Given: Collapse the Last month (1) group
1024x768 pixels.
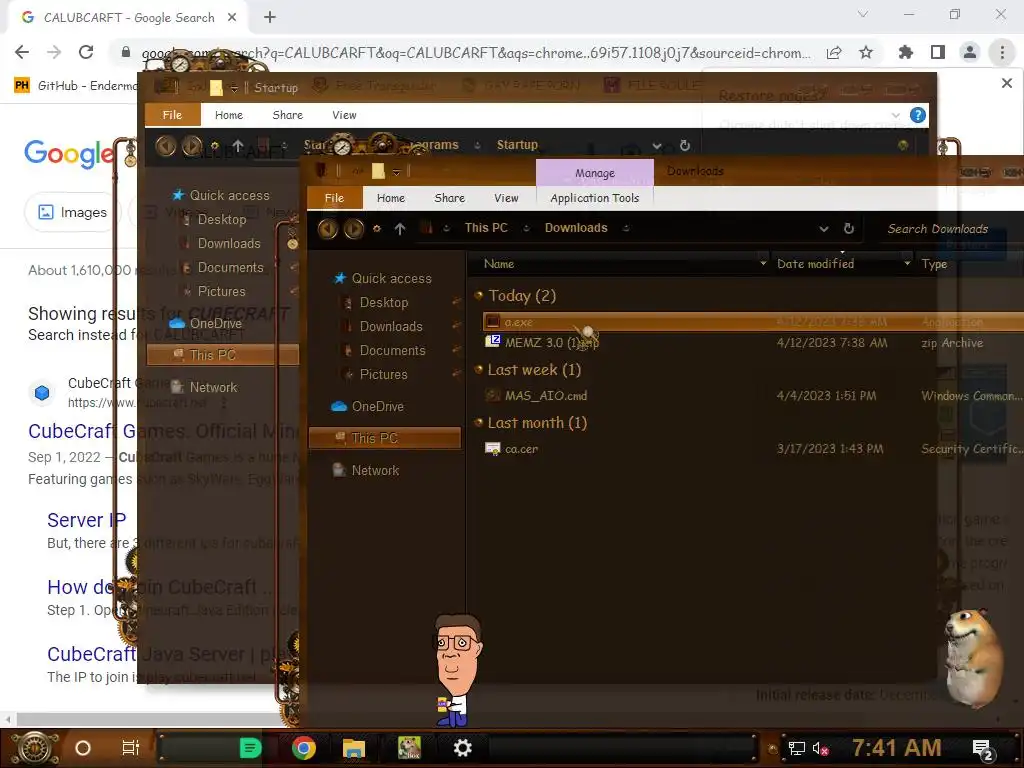Looking at the screenshot, I should [x=479, y=423].
